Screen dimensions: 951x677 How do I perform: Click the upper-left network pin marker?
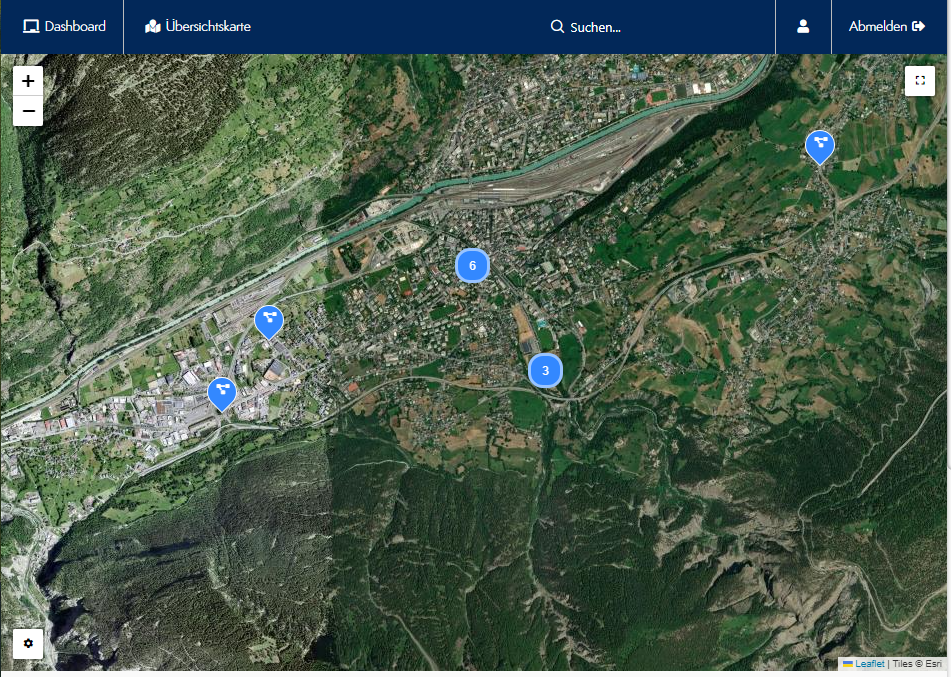(268, 321)
